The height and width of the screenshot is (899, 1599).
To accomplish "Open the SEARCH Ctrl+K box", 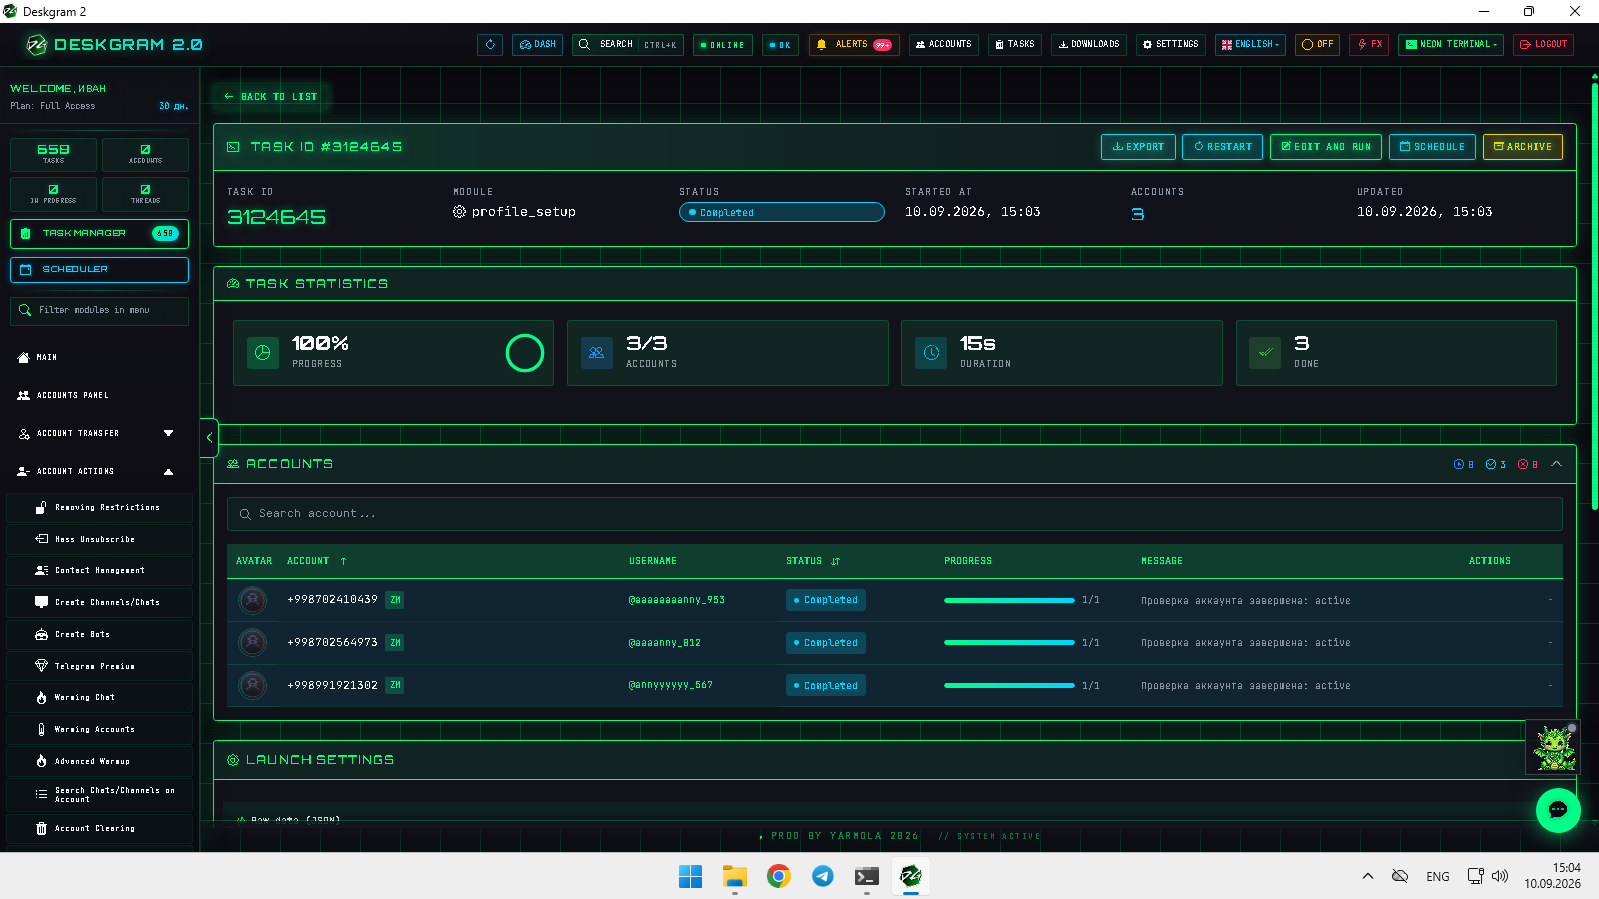I will click(x=628, y=45).
